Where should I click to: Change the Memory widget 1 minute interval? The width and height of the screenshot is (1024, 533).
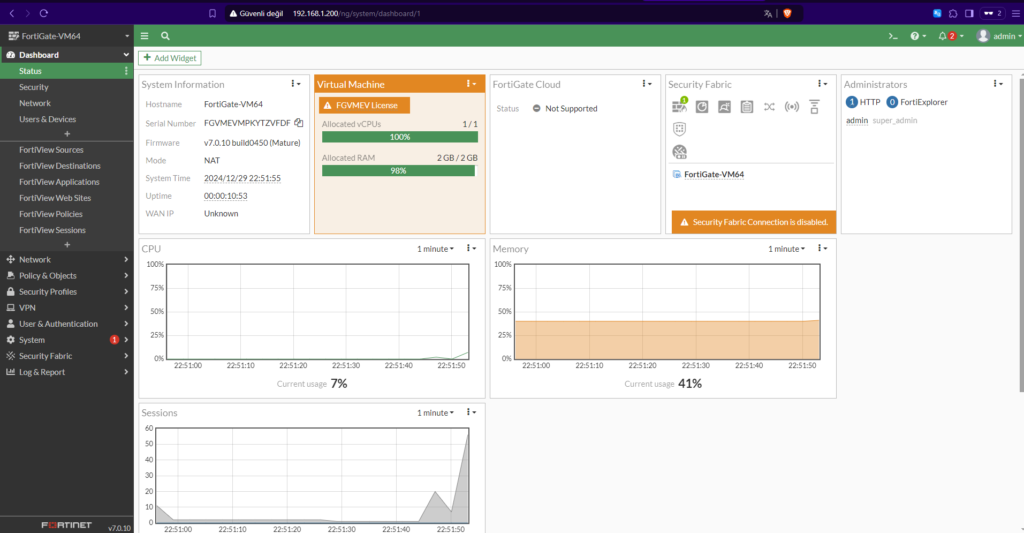[786, 249]
